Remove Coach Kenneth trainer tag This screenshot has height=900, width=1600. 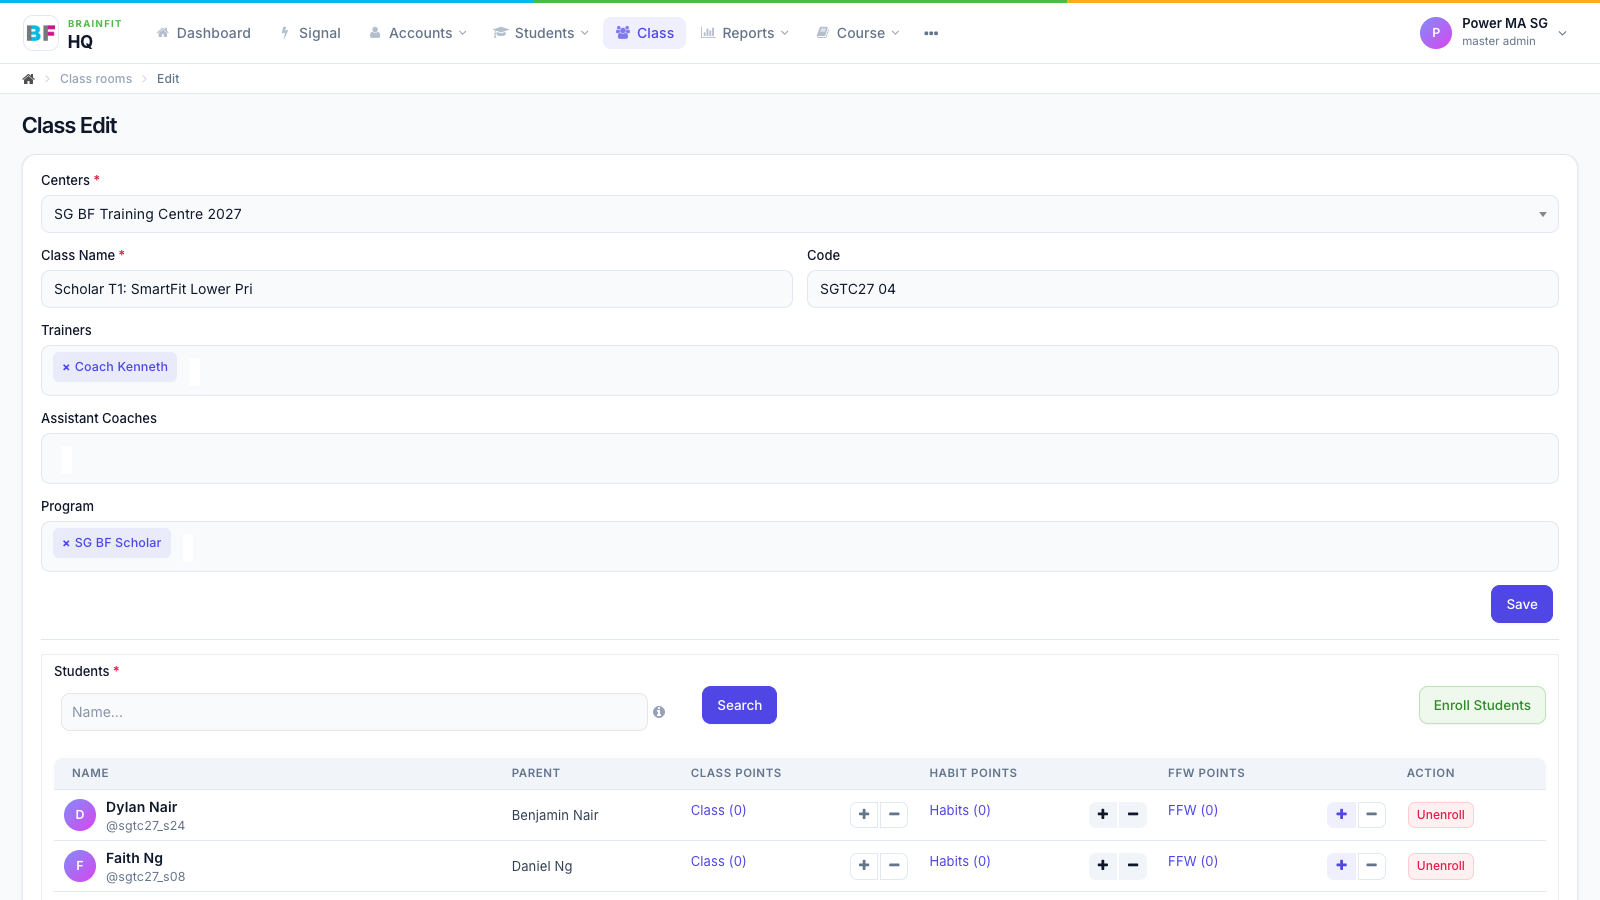tap(66, 367)
